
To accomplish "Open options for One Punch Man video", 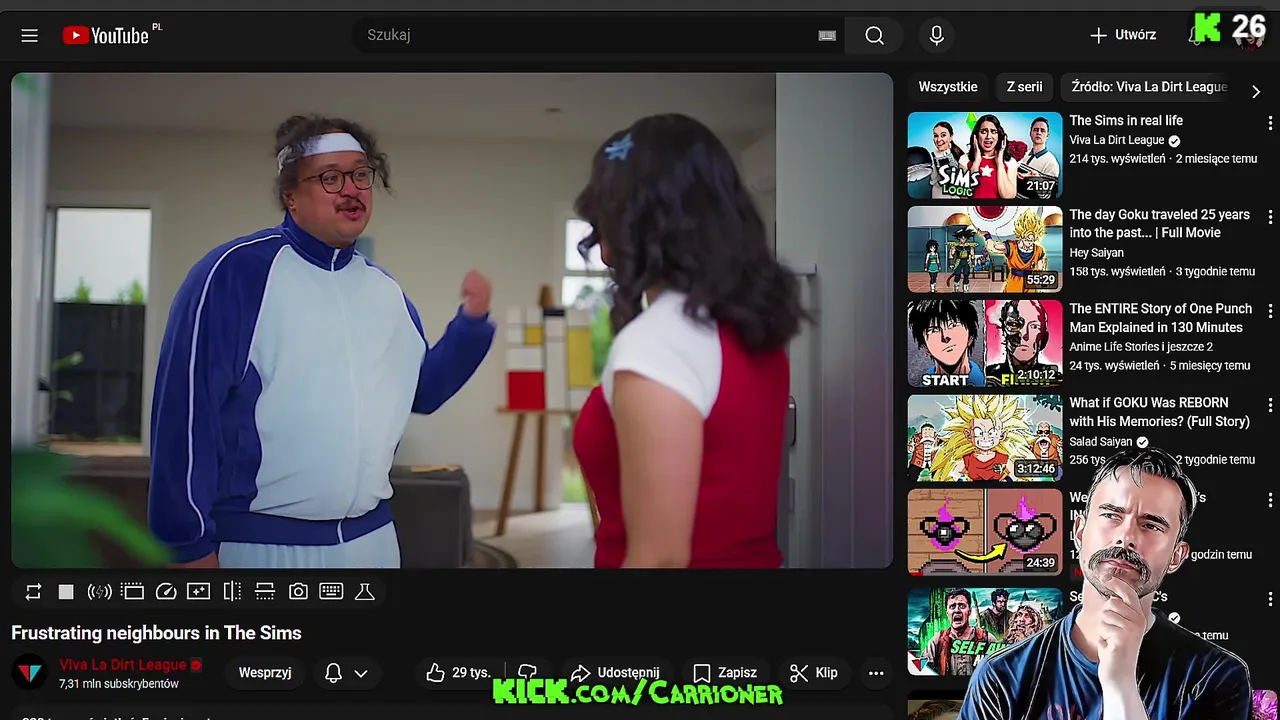I will coord(1270,310).
